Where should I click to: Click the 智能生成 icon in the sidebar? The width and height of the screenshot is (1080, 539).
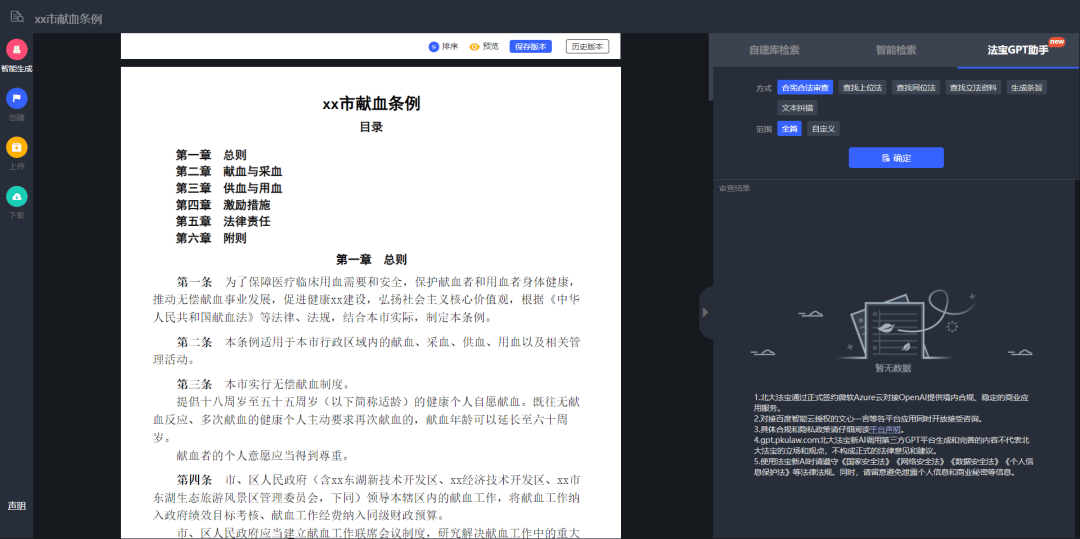pyautogui.click(x=16, y=49)
